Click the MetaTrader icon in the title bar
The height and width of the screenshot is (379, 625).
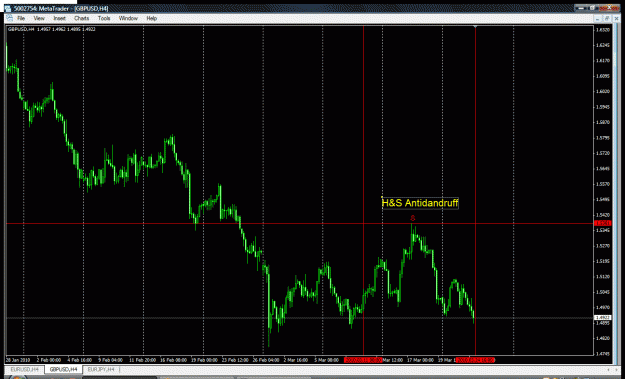pos(8,8)
